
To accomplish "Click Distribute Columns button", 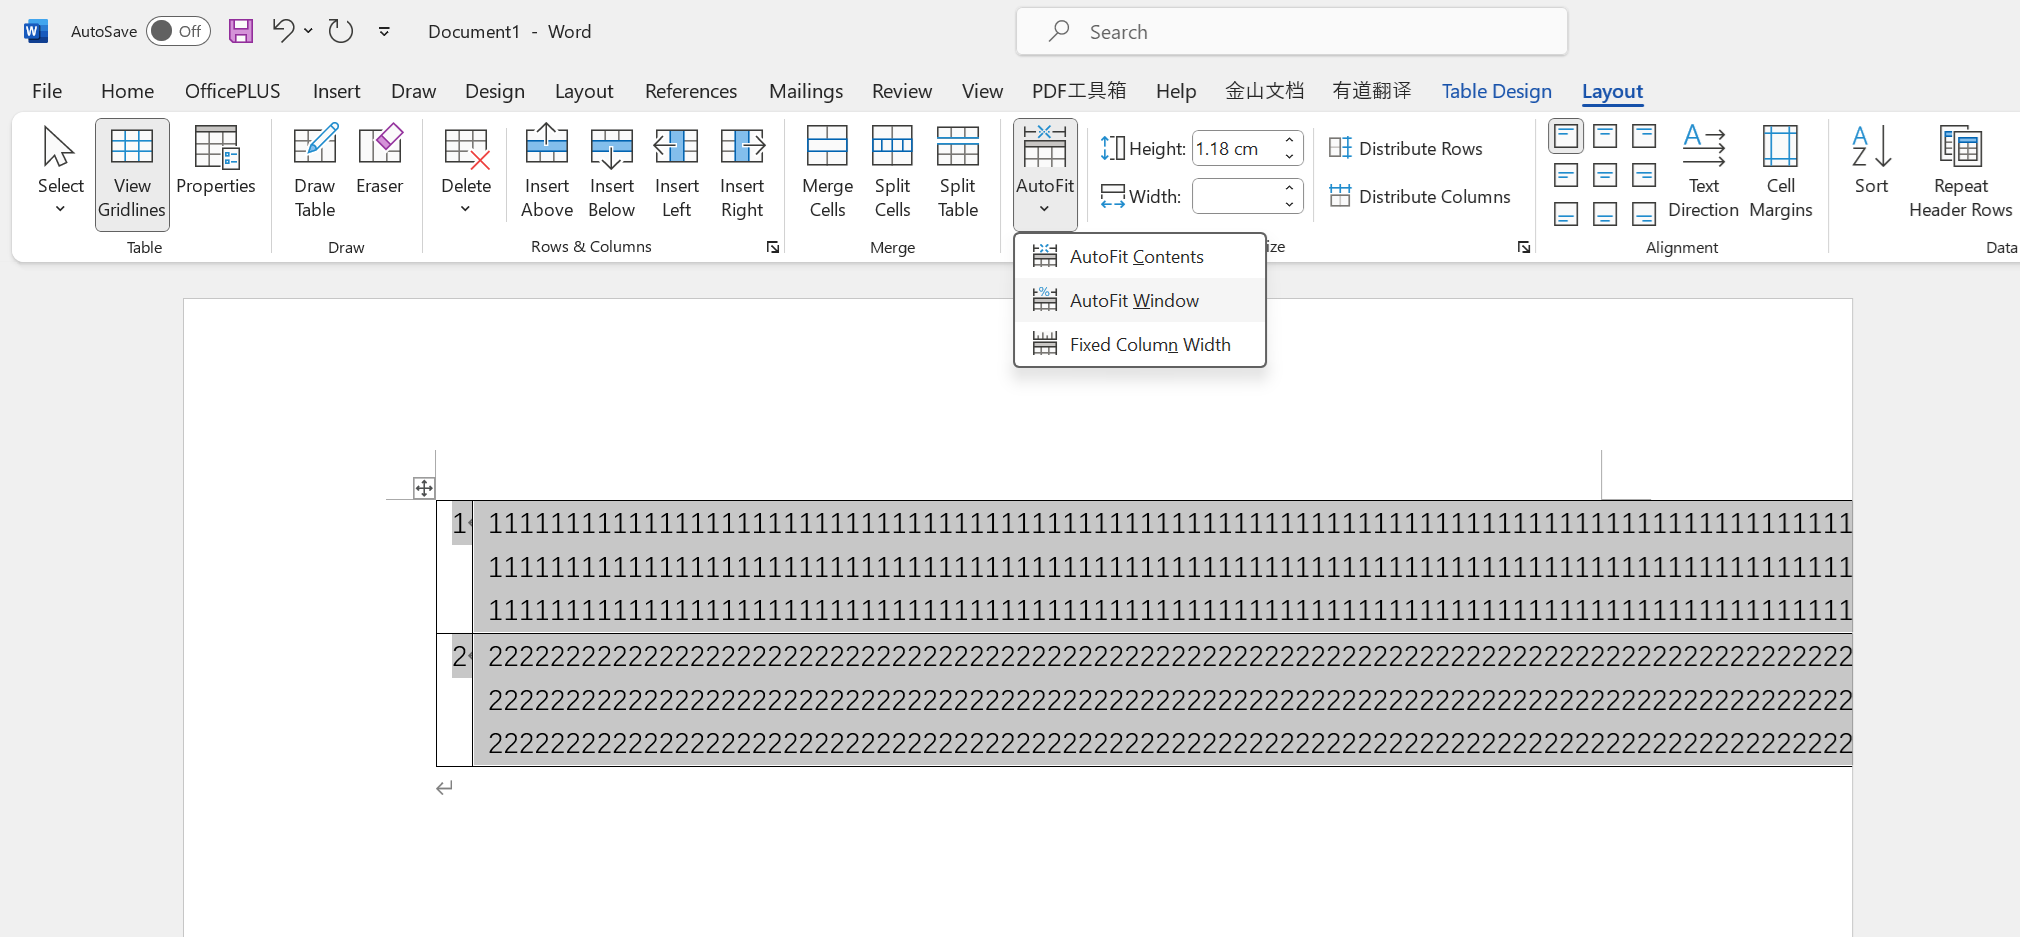I will [1420, 196].
